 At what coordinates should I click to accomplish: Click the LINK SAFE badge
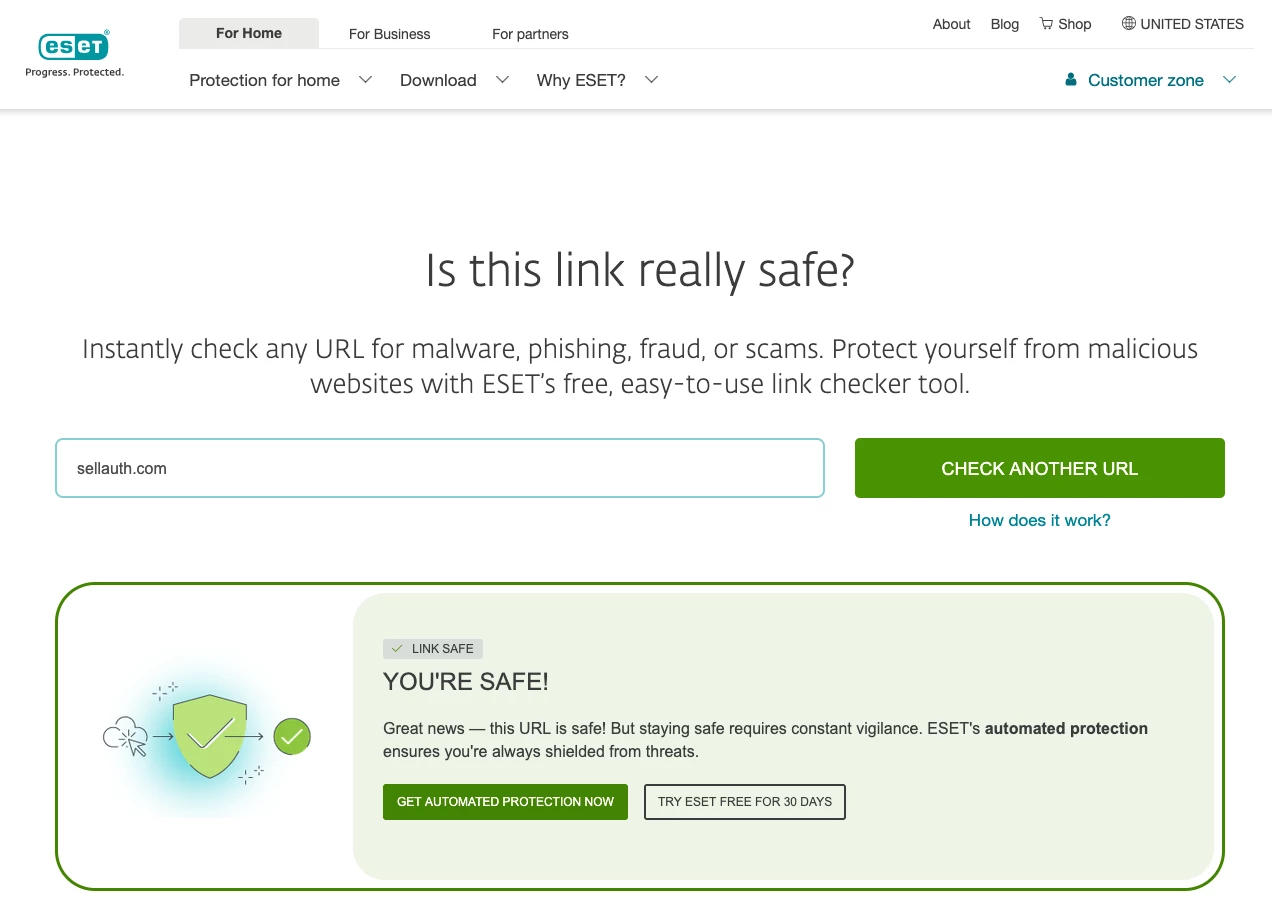pyautogui.click(x=433, y=649)
